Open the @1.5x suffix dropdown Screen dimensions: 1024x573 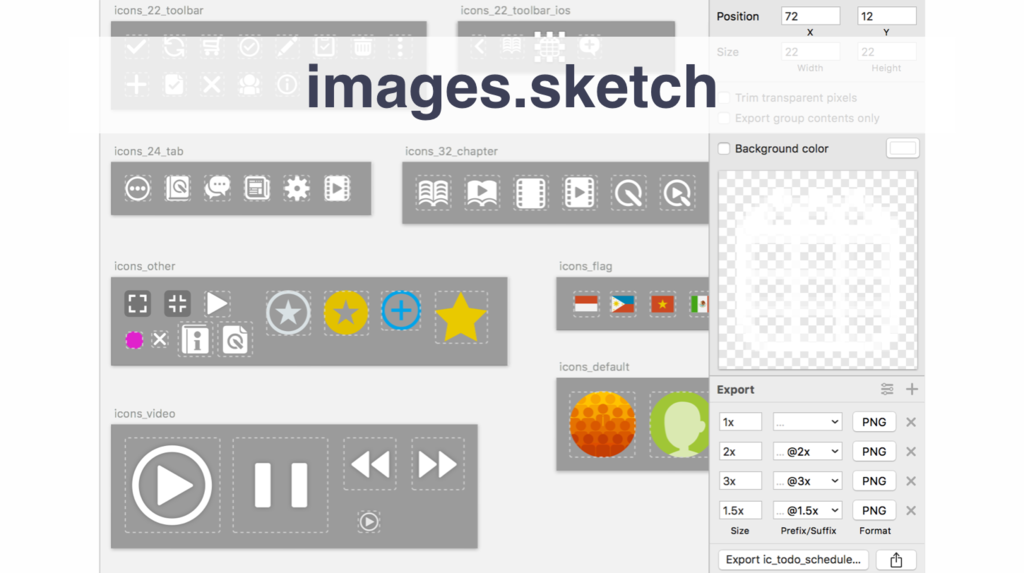(x=808, y=510)
